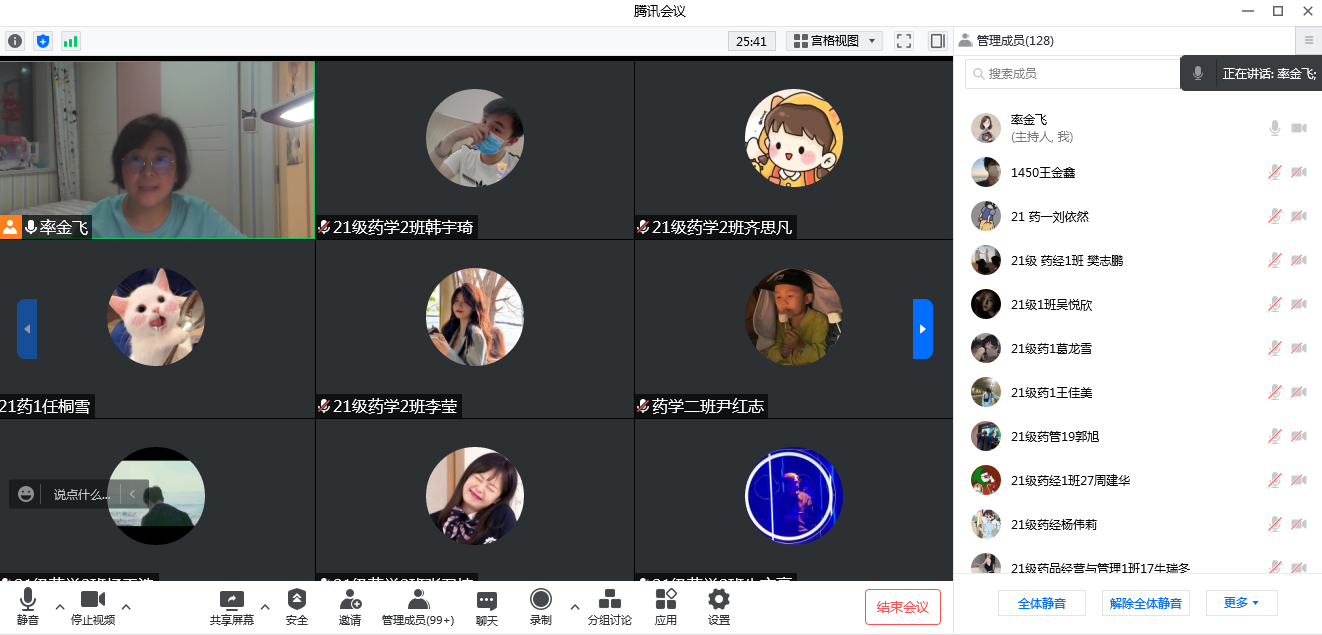The image size is (1322, 635).
Task: Go to the next page of videos
Action: tap(923, 329)
